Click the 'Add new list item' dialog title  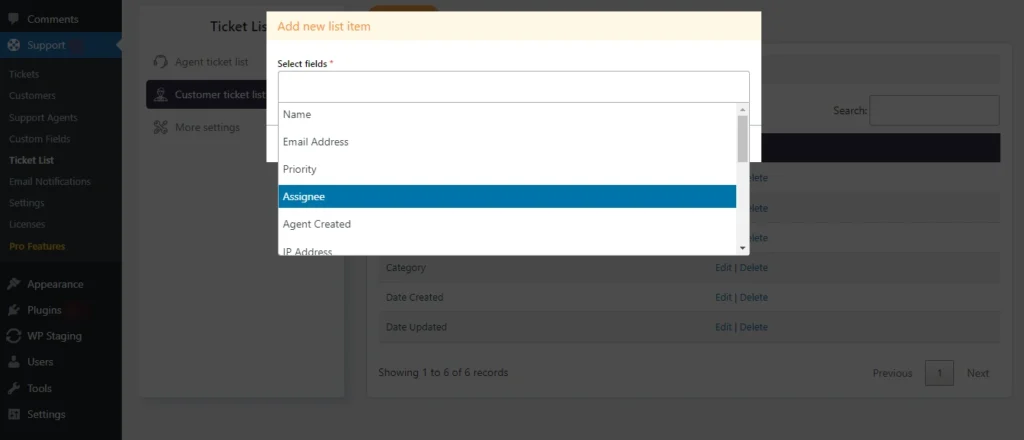click(324, 27)
